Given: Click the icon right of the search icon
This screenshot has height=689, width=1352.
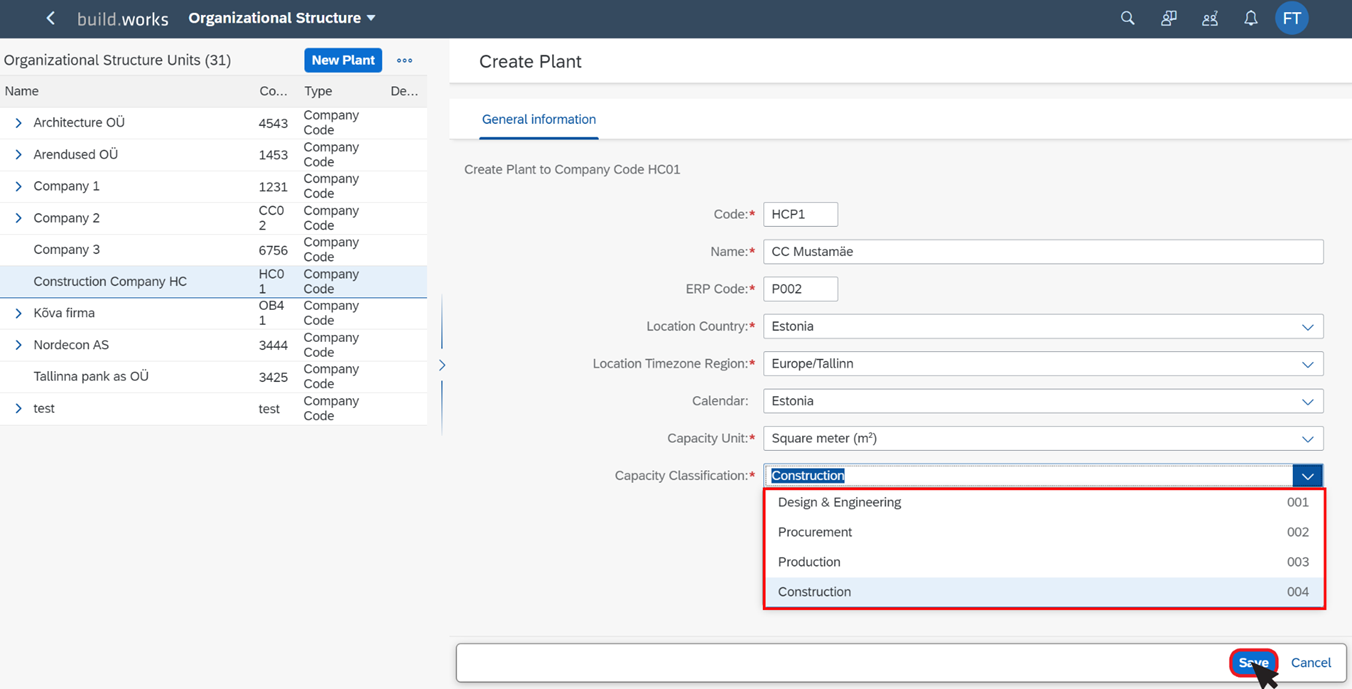Looking at the screenshot, I should point(1168,19).
